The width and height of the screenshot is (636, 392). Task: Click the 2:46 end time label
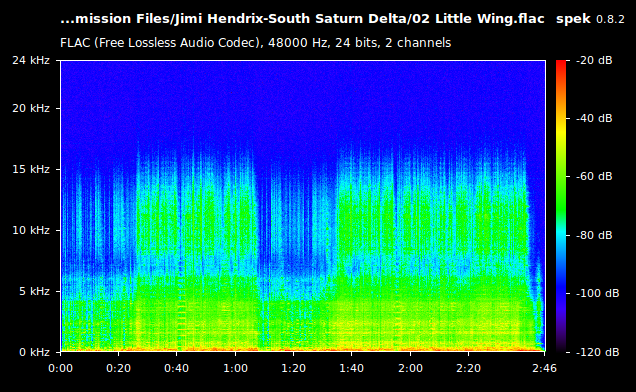click(544, 368)
